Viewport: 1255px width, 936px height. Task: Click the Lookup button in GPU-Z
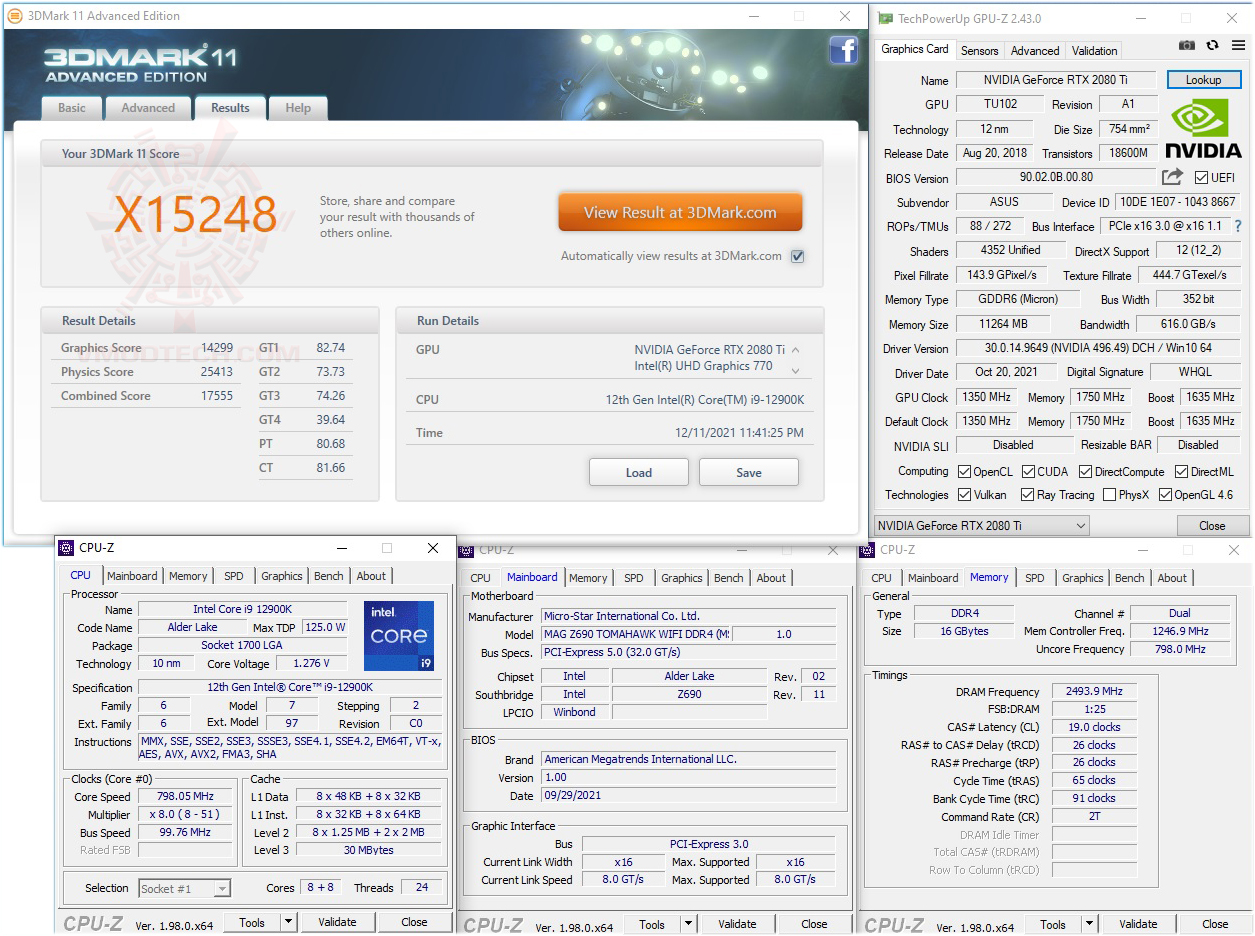tap(1203, 80)
